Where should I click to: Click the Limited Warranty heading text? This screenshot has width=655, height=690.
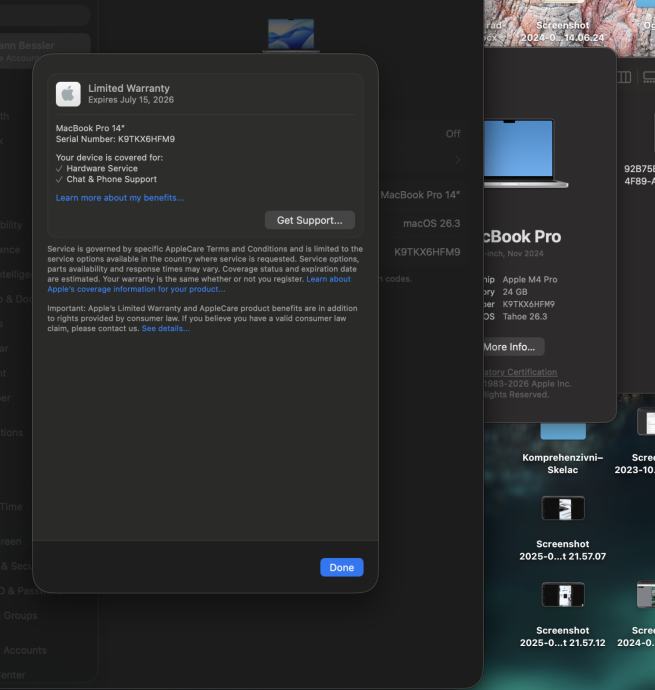[128, 88]
